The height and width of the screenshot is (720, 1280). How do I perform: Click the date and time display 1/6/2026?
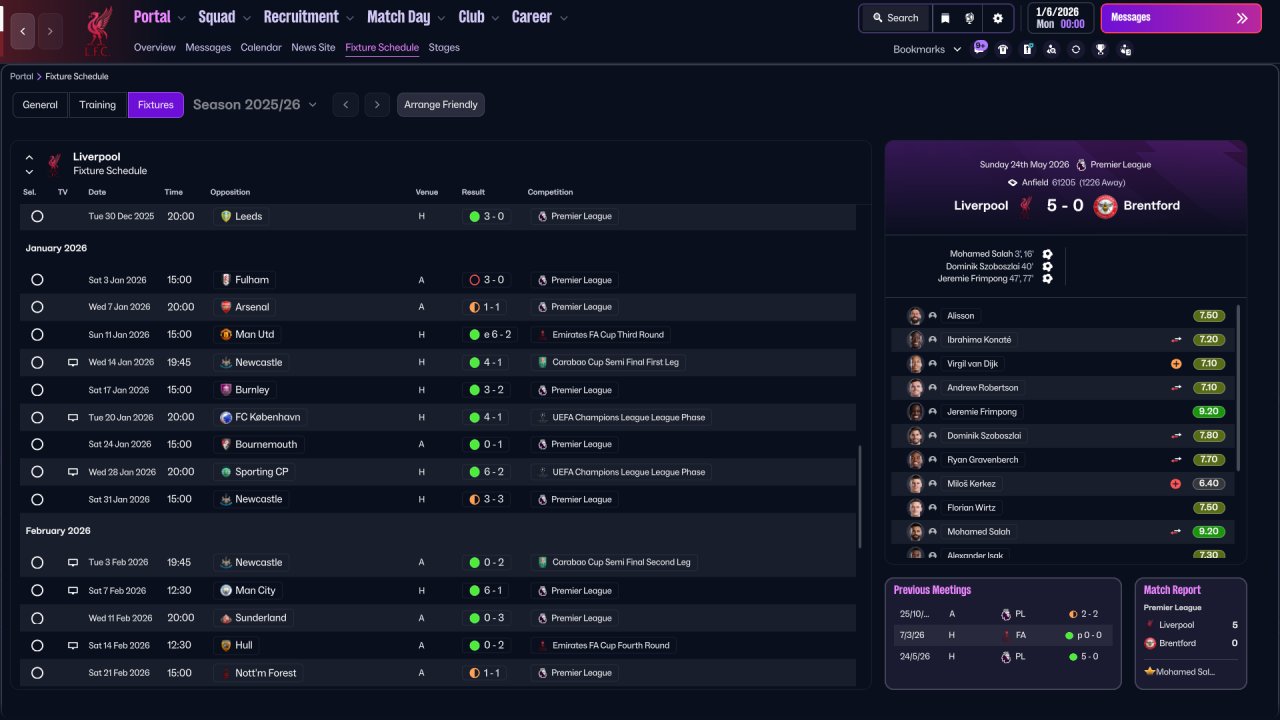[1059, 18]
